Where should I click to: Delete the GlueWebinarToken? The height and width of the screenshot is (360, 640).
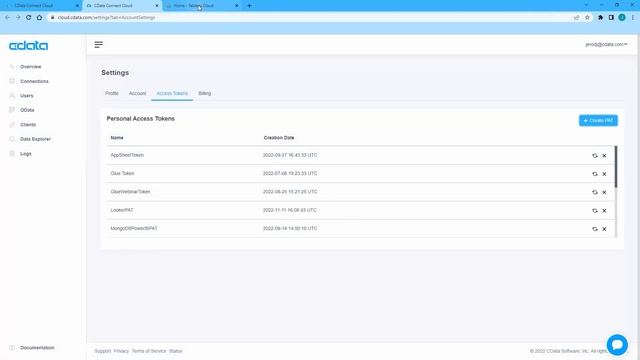[x=604, y=192]
